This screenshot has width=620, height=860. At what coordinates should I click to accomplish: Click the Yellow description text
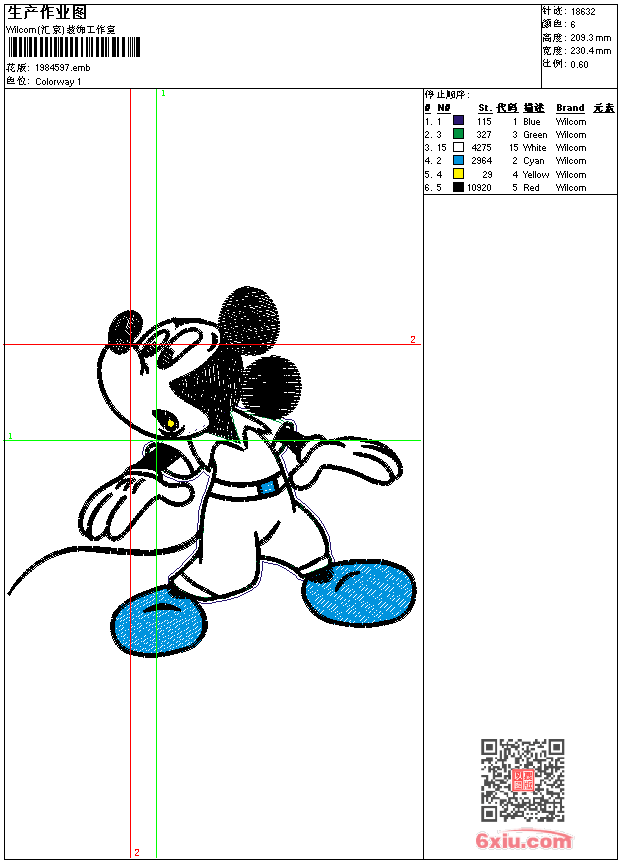(x=536, y=175)
